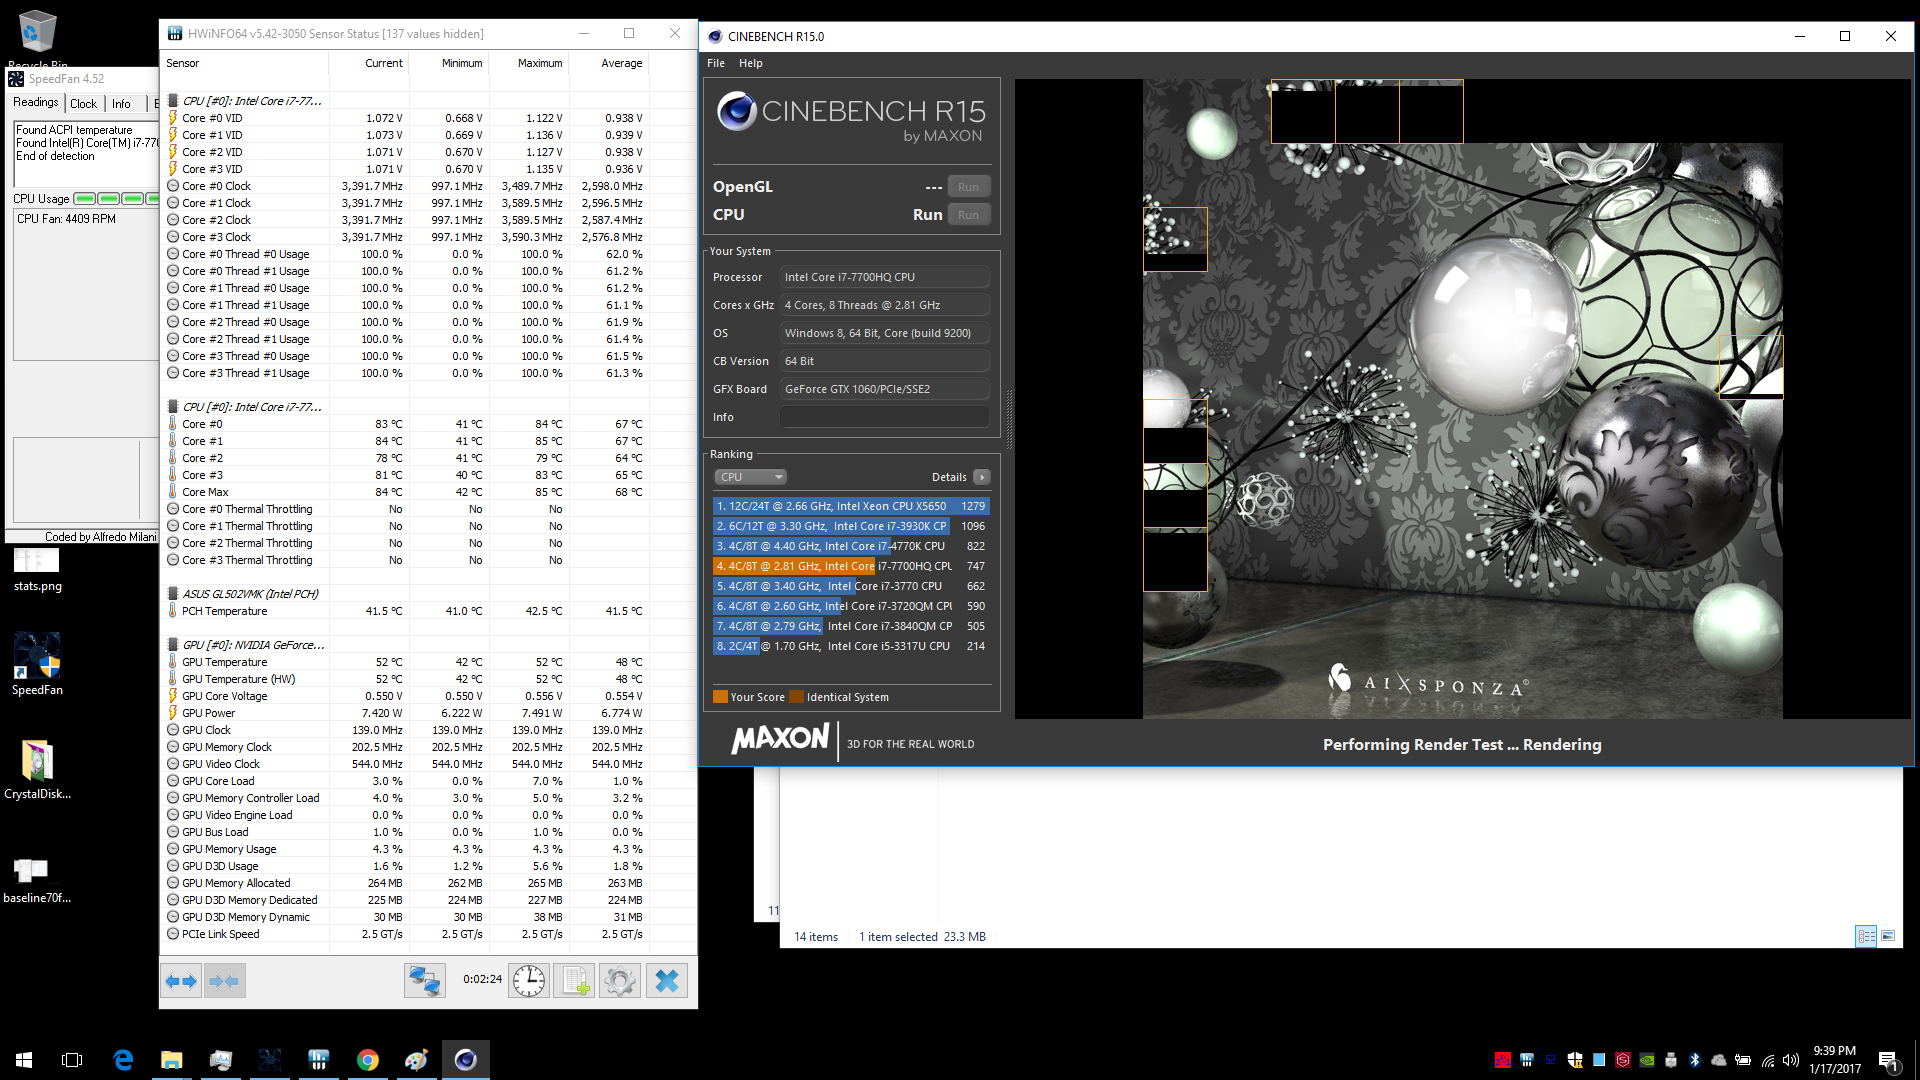Open the taskbar clock showing 9:39 PM

click(x=1834, y=1060)
